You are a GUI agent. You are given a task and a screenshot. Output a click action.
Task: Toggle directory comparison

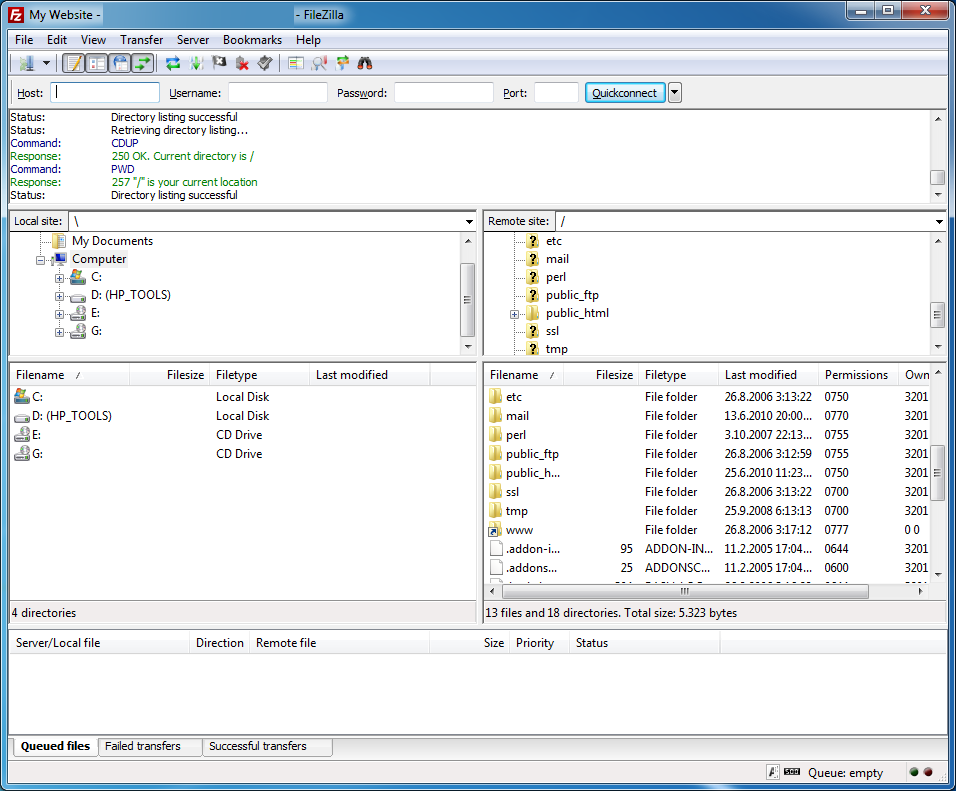tap(319, 63)
